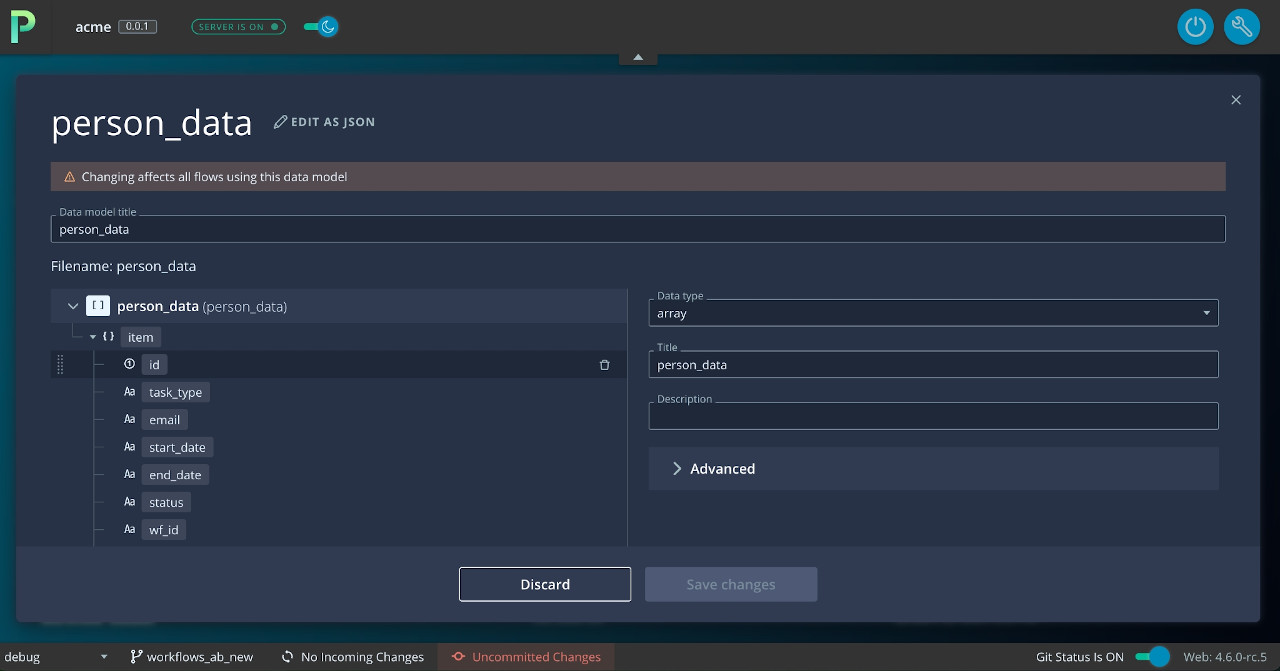The height and width of the screenshot is (671, 1280).
Task: Click the array type icon beside person_data
Action: pyautogui.click(x=98, y=306)
